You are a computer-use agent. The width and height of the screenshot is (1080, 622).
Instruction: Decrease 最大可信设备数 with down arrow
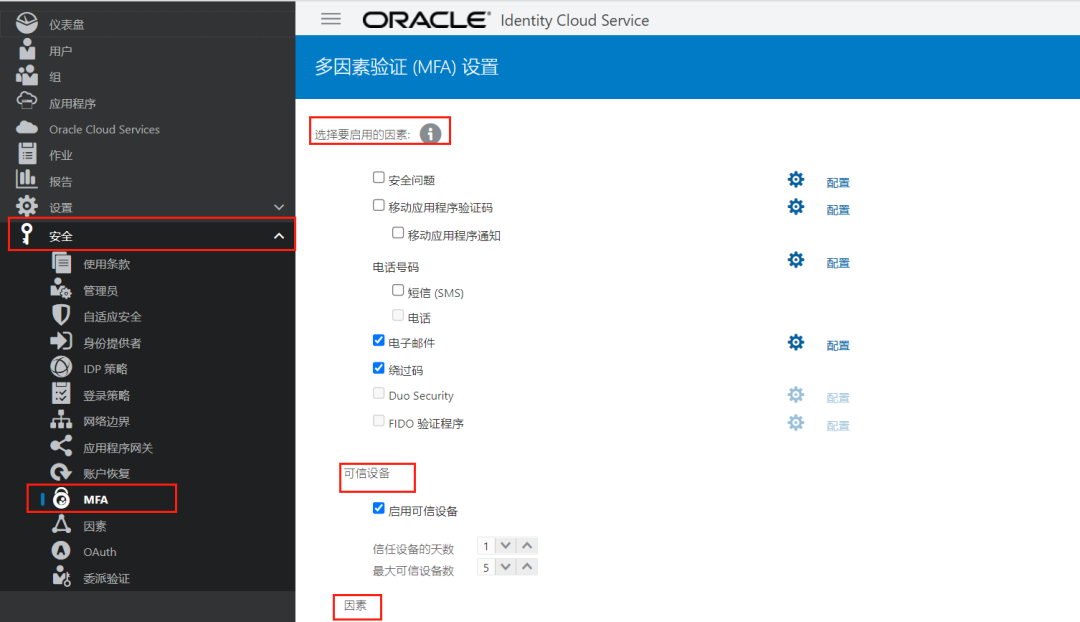click(x=506, y=567)
